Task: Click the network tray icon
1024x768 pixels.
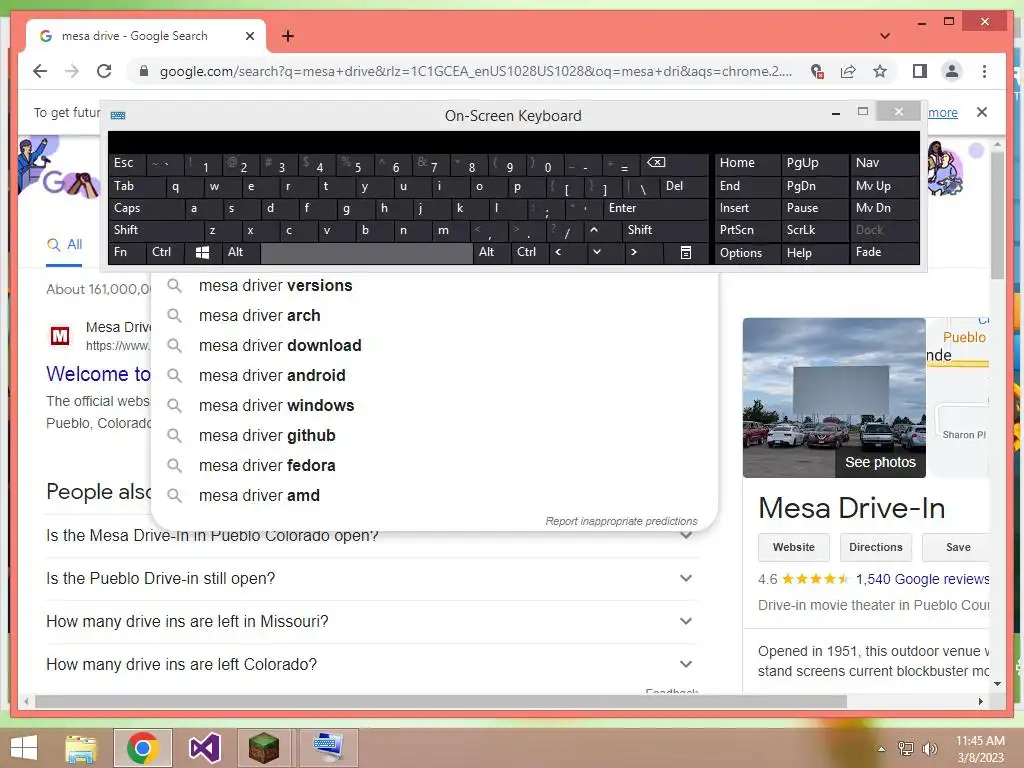Action: click(906, 748)
